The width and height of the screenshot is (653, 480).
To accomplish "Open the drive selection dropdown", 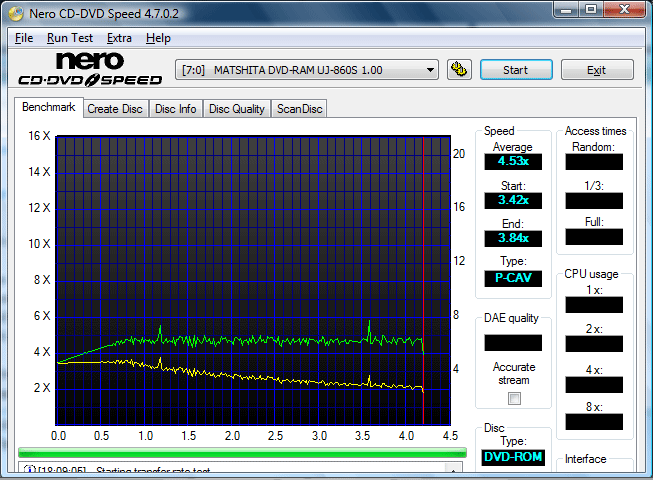I will tap(307, 70).
